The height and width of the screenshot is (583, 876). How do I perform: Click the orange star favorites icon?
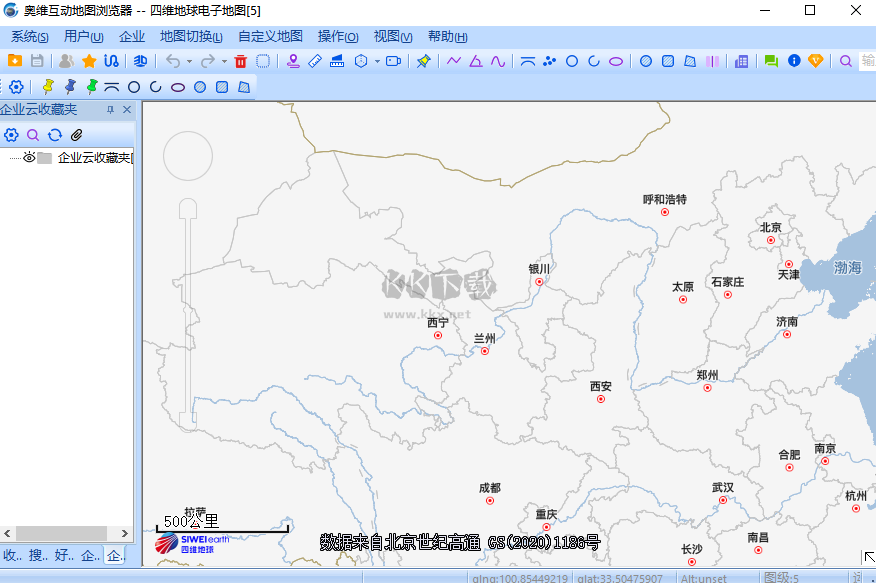(88, 60)
